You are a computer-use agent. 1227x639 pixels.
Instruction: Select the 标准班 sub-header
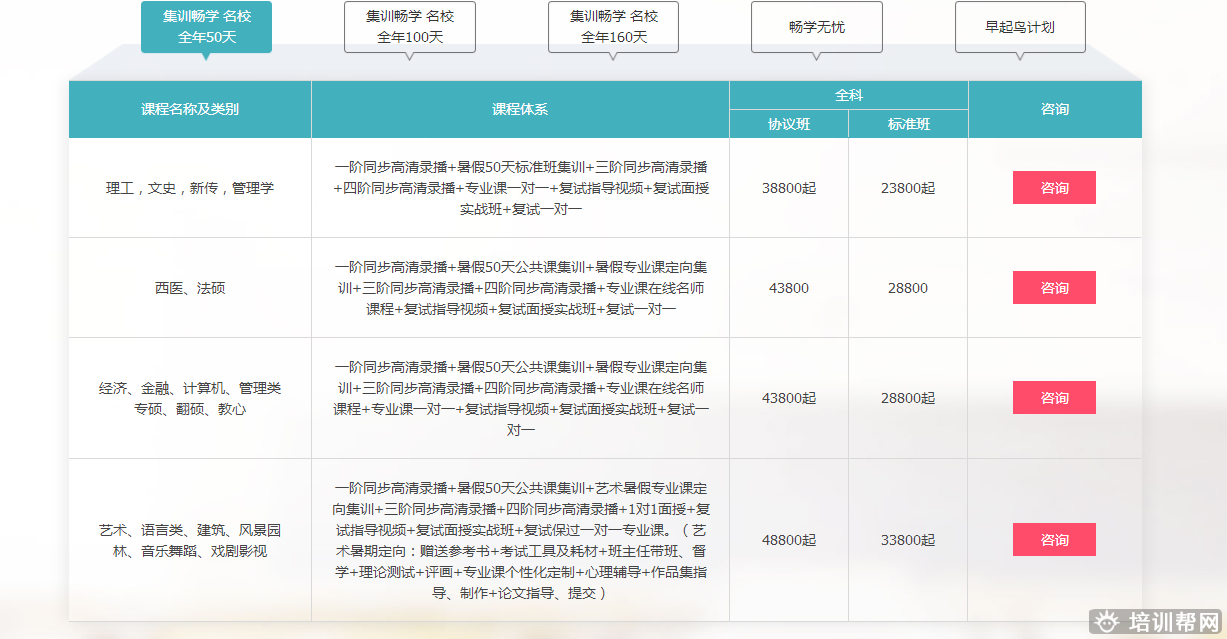click(908, 124)
